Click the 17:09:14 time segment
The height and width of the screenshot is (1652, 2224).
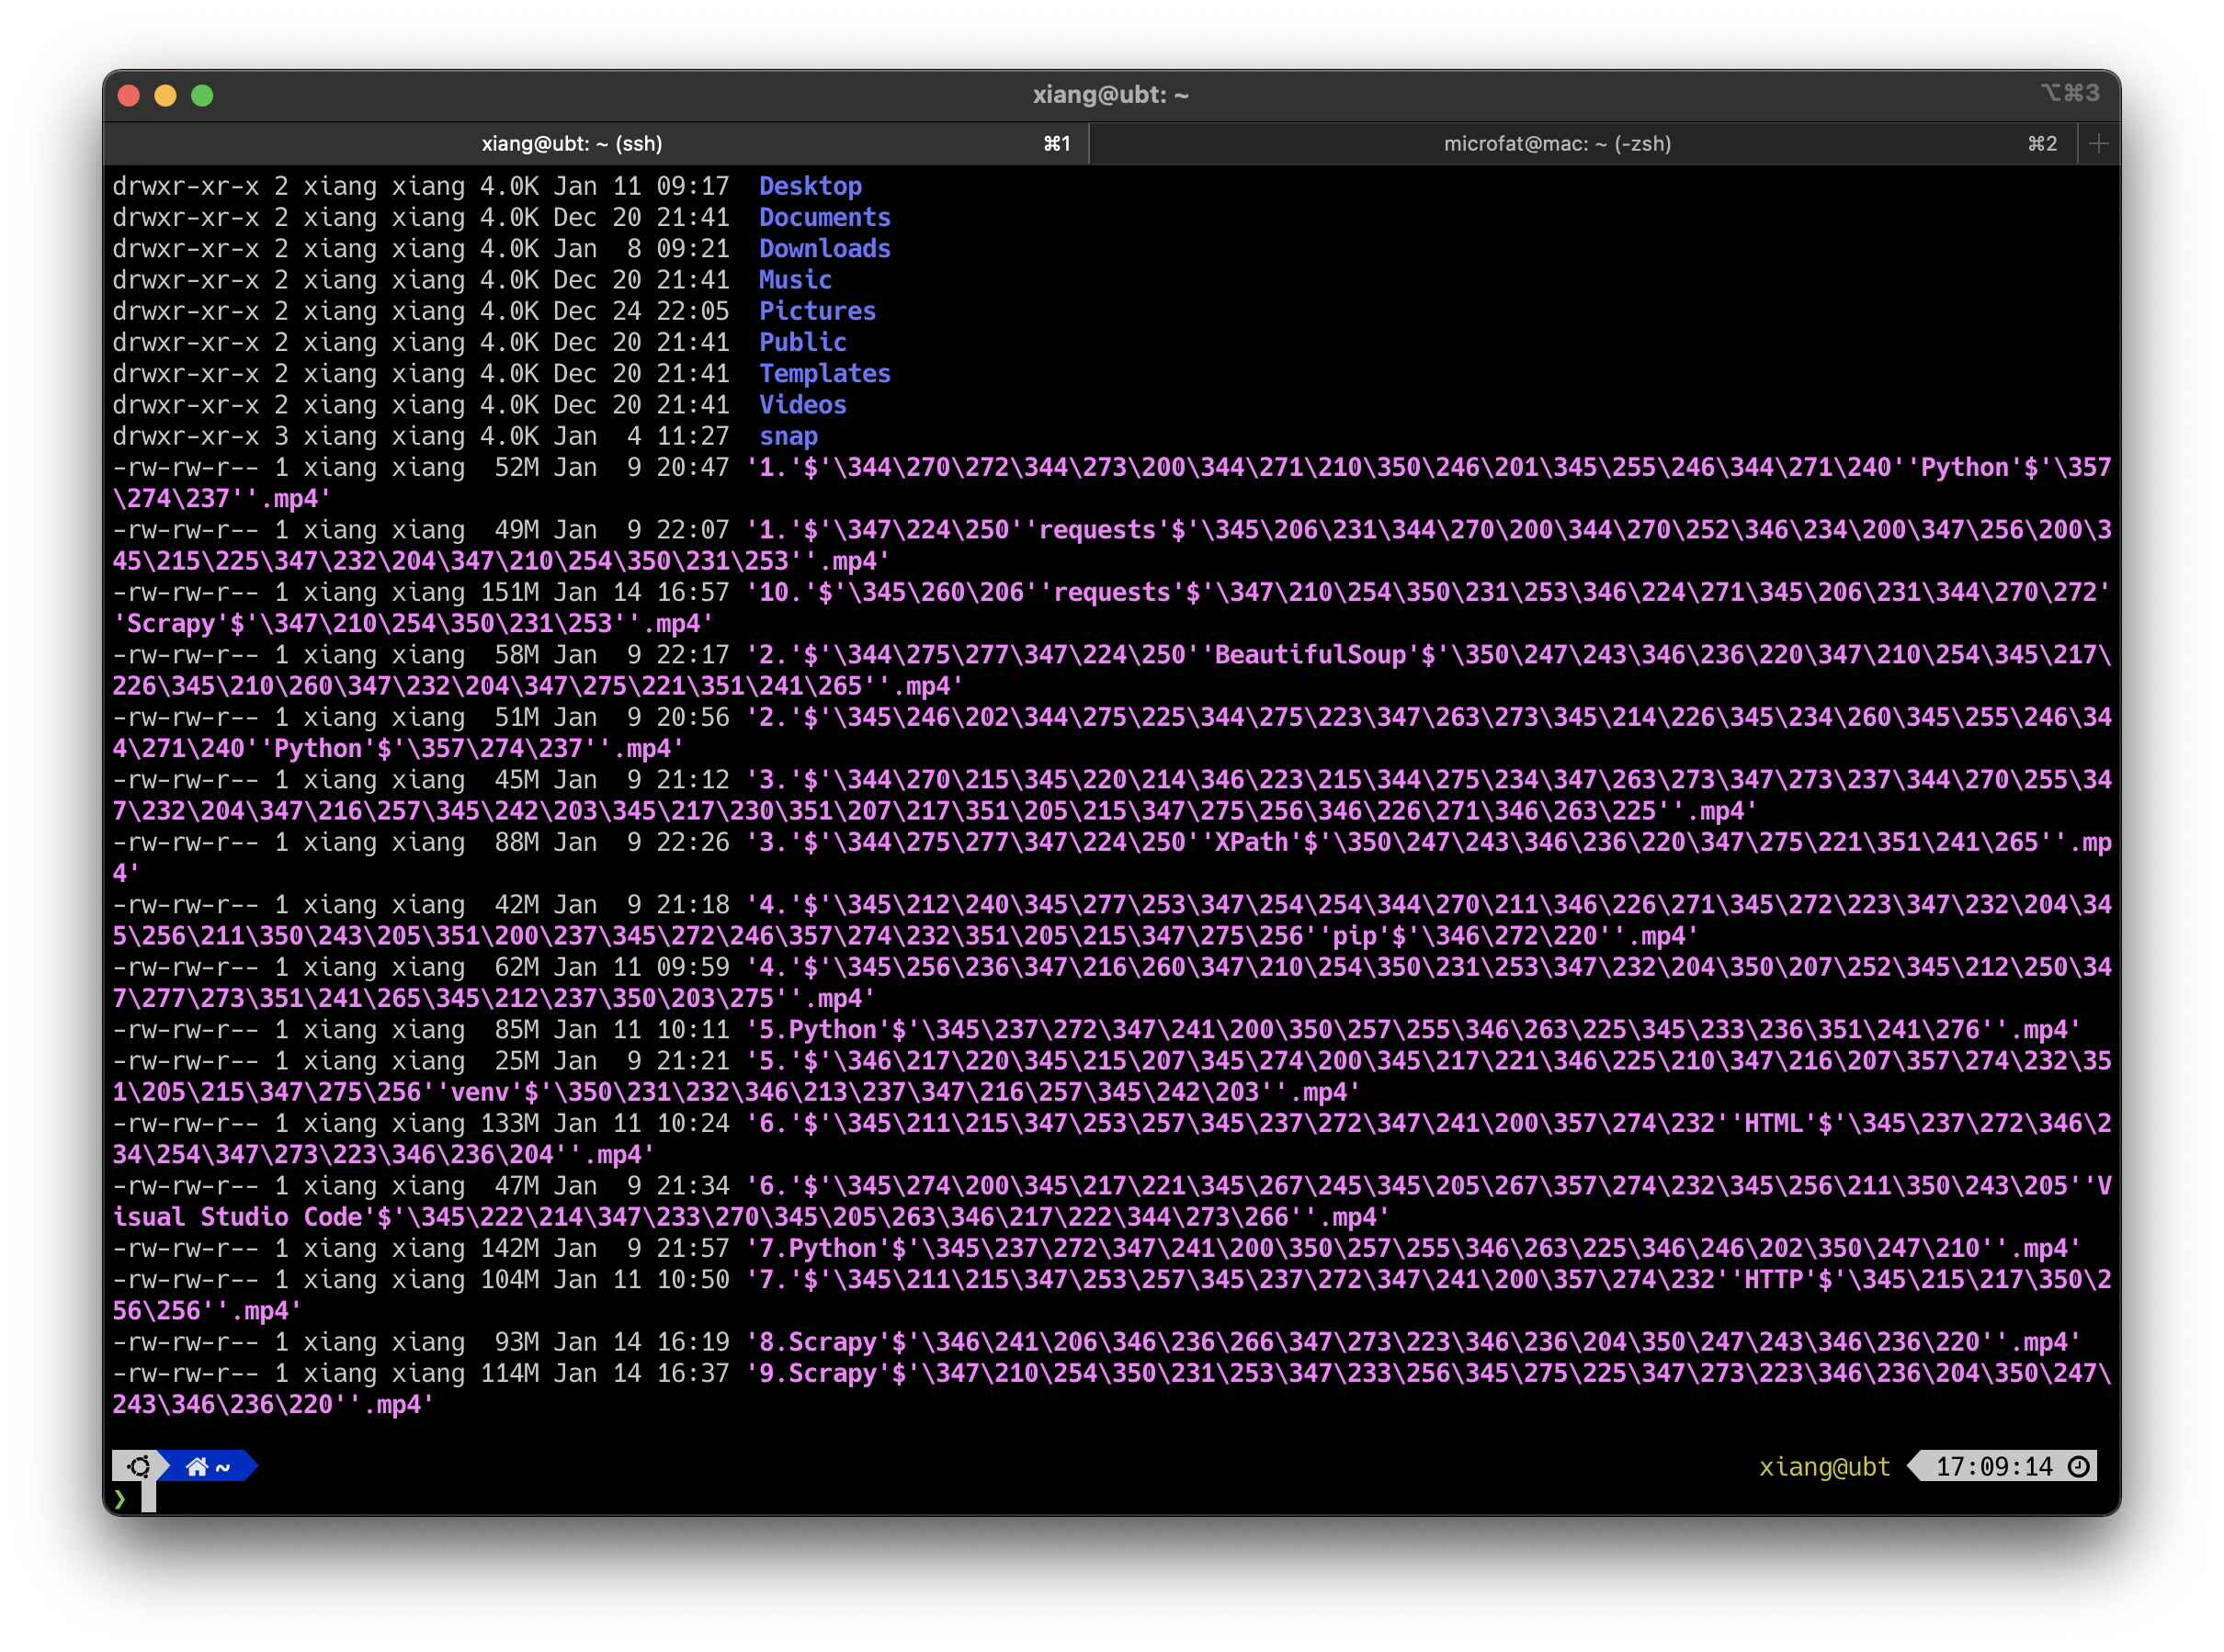[x=1994, y=1466]
